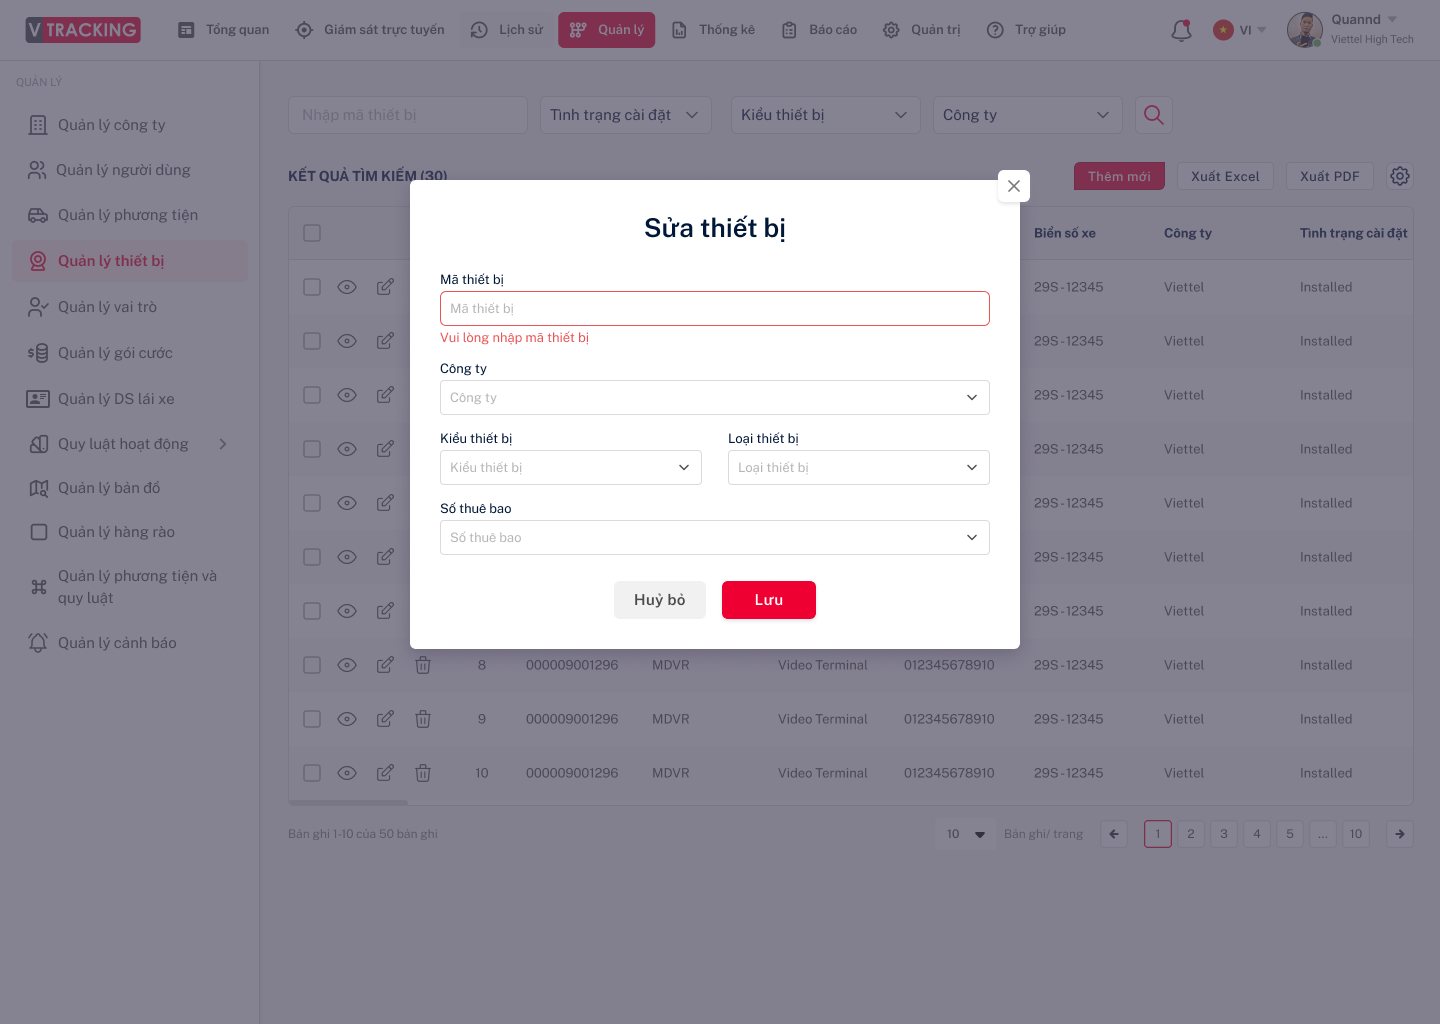The image size is (1440, 1024).
Task: Click edit icon in the first table row
Action: [385, 287]
